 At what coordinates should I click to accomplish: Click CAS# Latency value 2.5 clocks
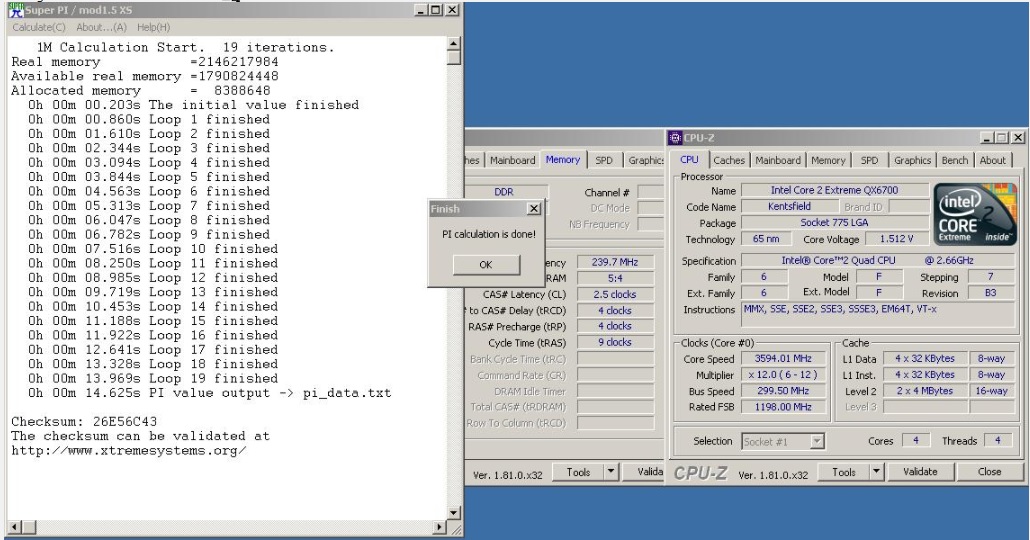[x=615, y=294]
